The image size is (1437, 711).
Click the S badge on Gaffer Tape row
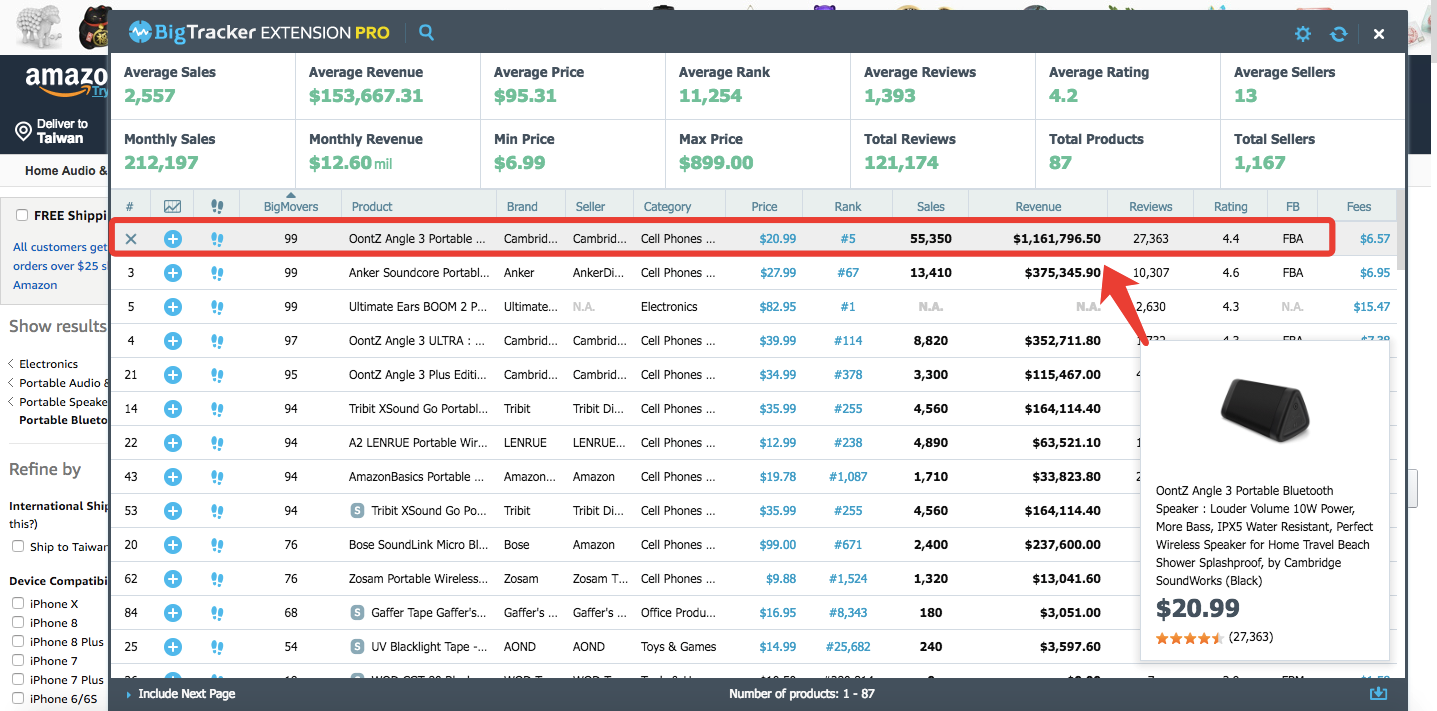point(358,613)
